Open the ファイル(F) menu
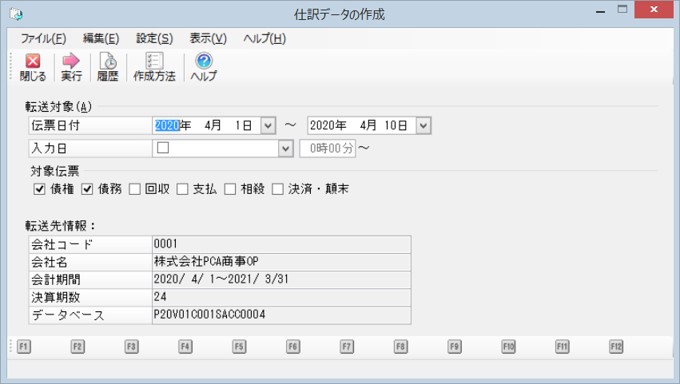Screen dimensions: 680x384 [x=43, y=39]
